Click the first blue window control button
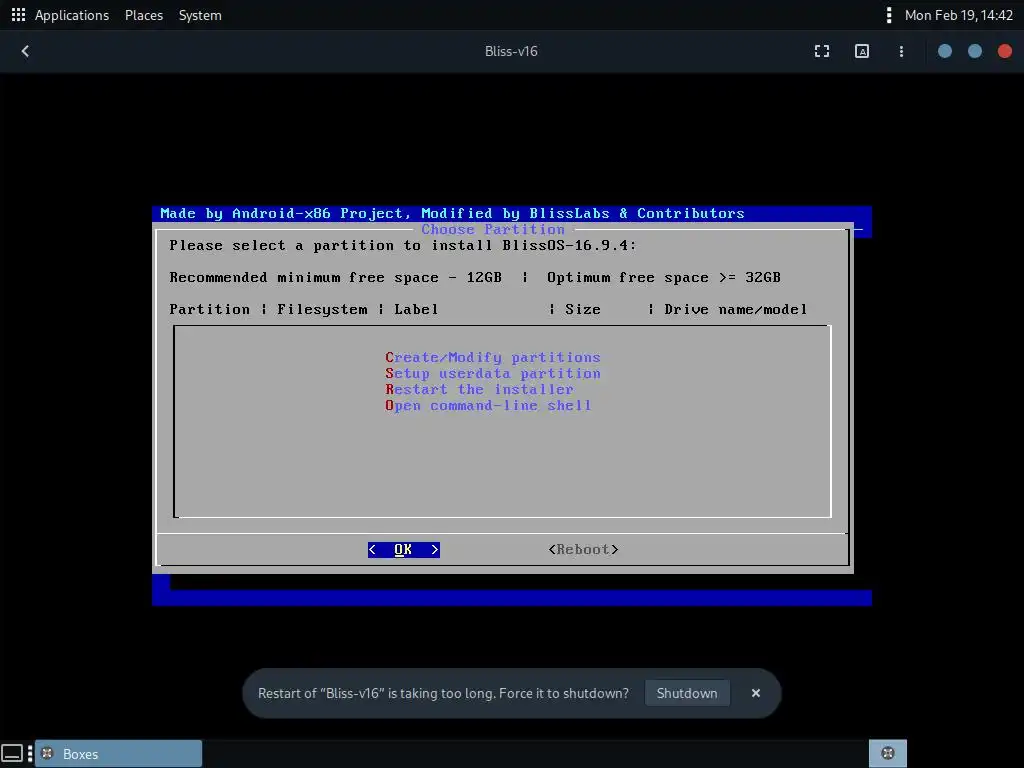The height and width of the screenshot is (768, 1024). (944, 52)
